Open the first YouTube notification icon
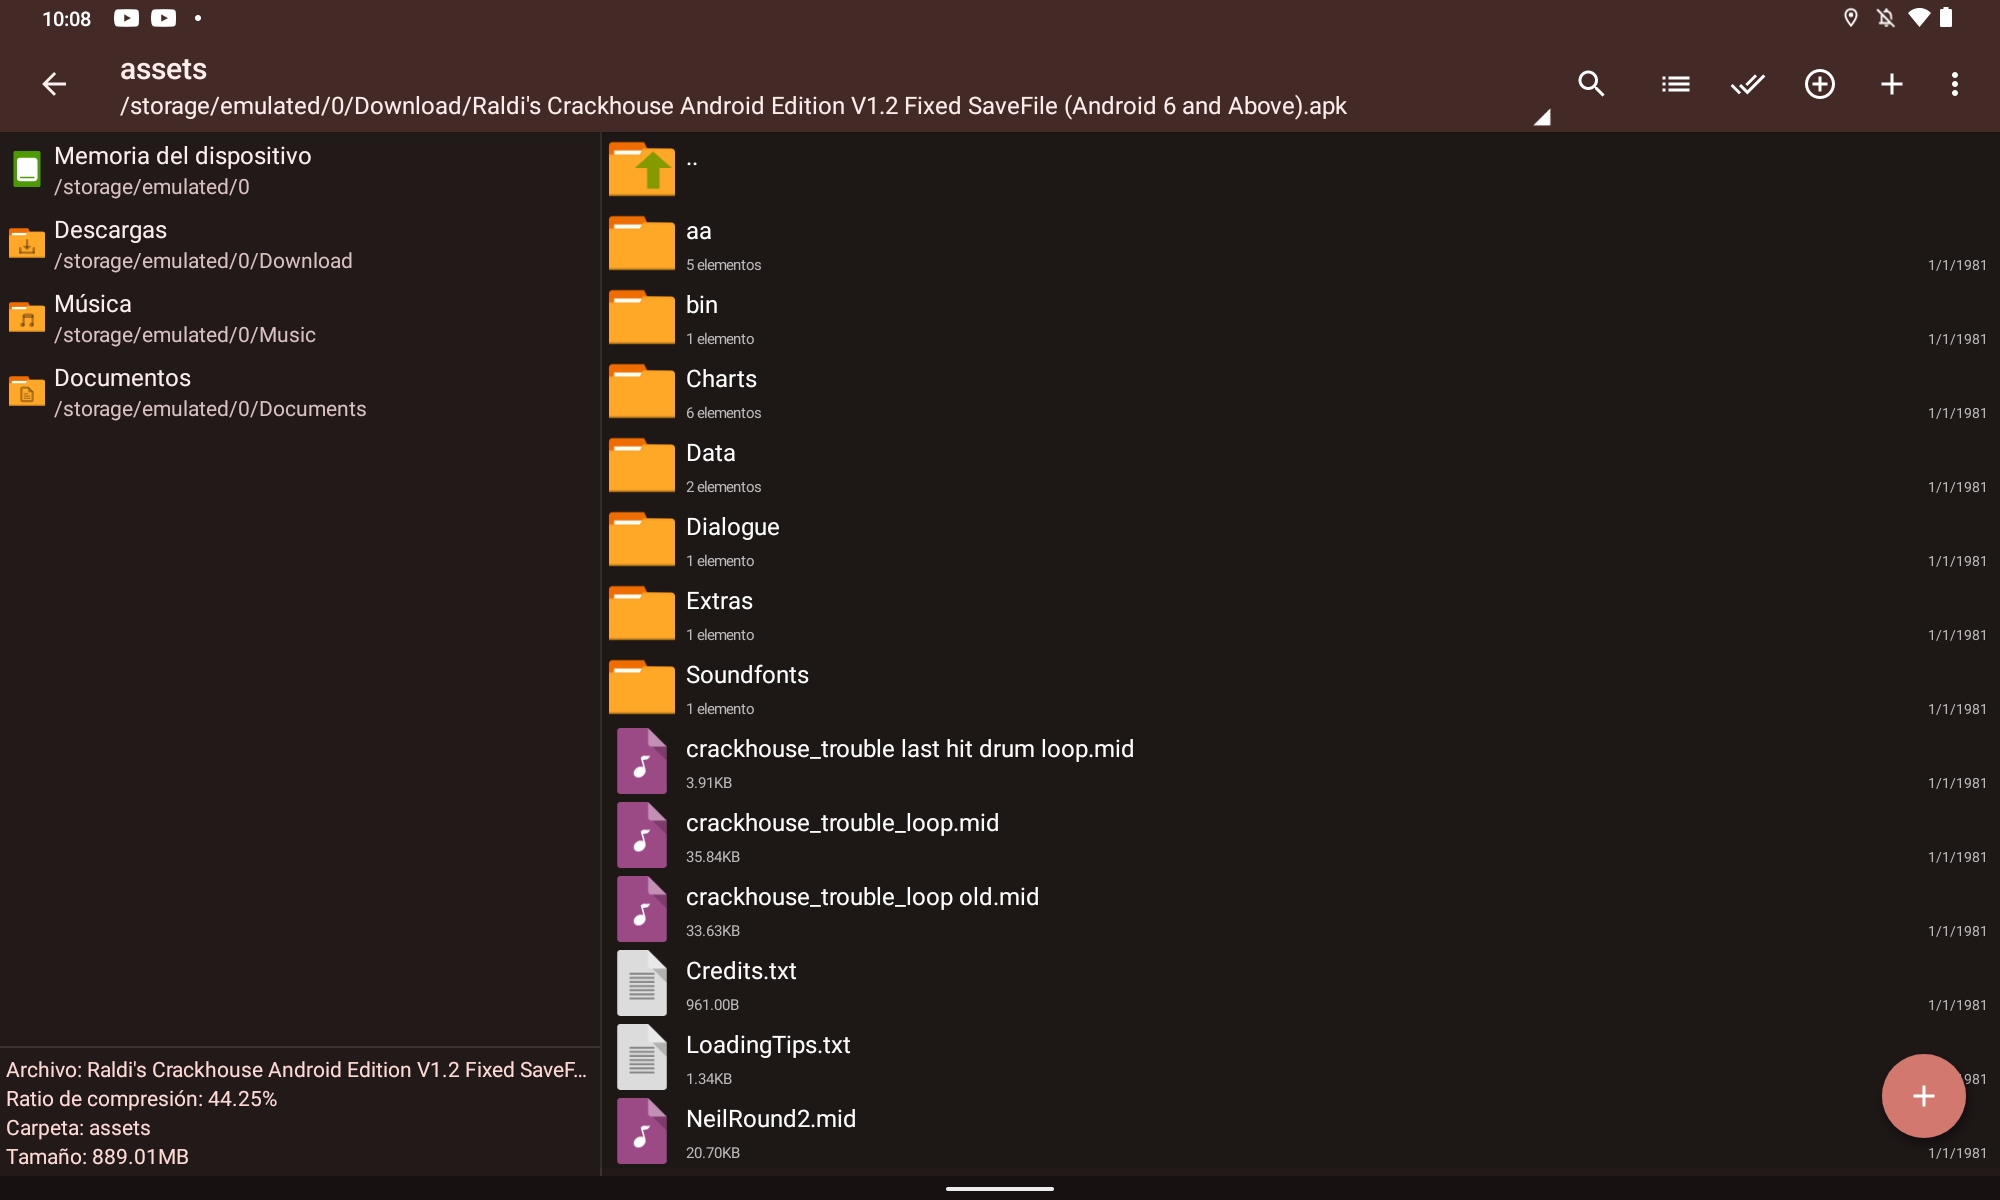 (x=126, y=18)
